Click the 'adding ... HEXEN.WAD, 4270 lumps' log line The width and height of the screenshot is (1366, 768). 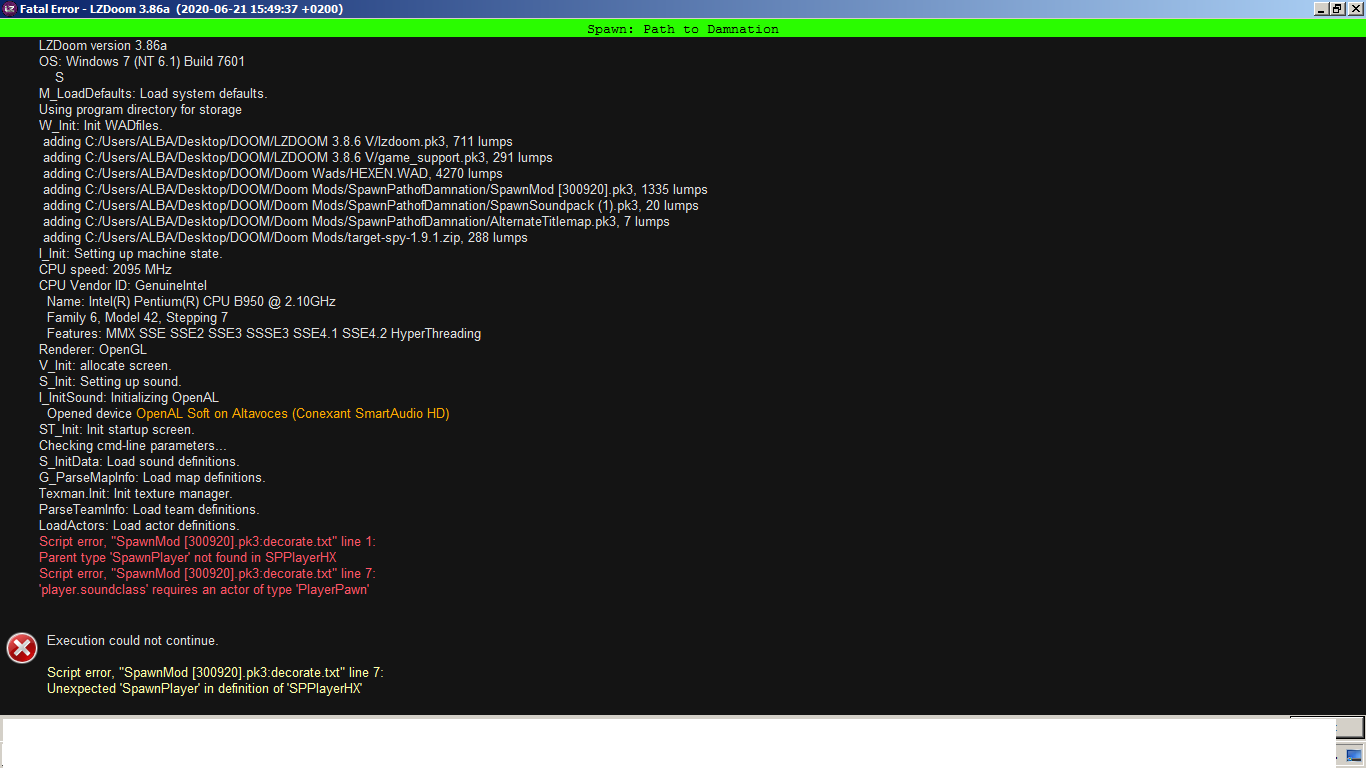[272, 173]
